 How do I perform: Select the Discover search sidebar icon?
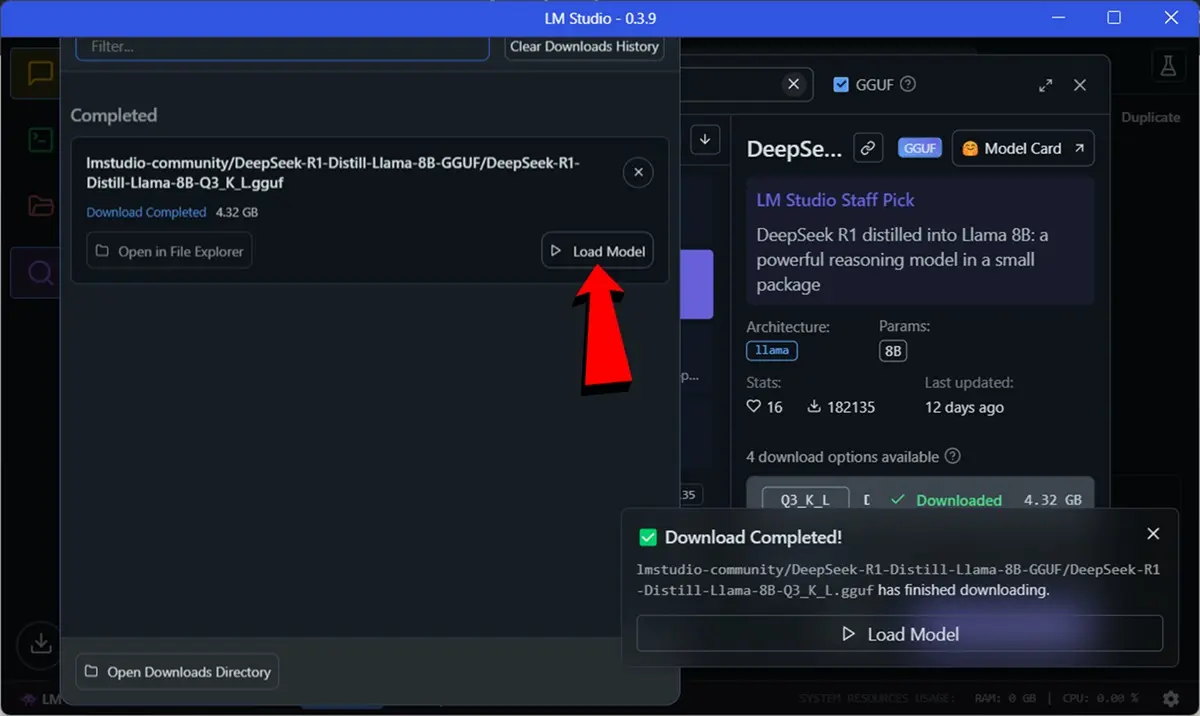40,273
